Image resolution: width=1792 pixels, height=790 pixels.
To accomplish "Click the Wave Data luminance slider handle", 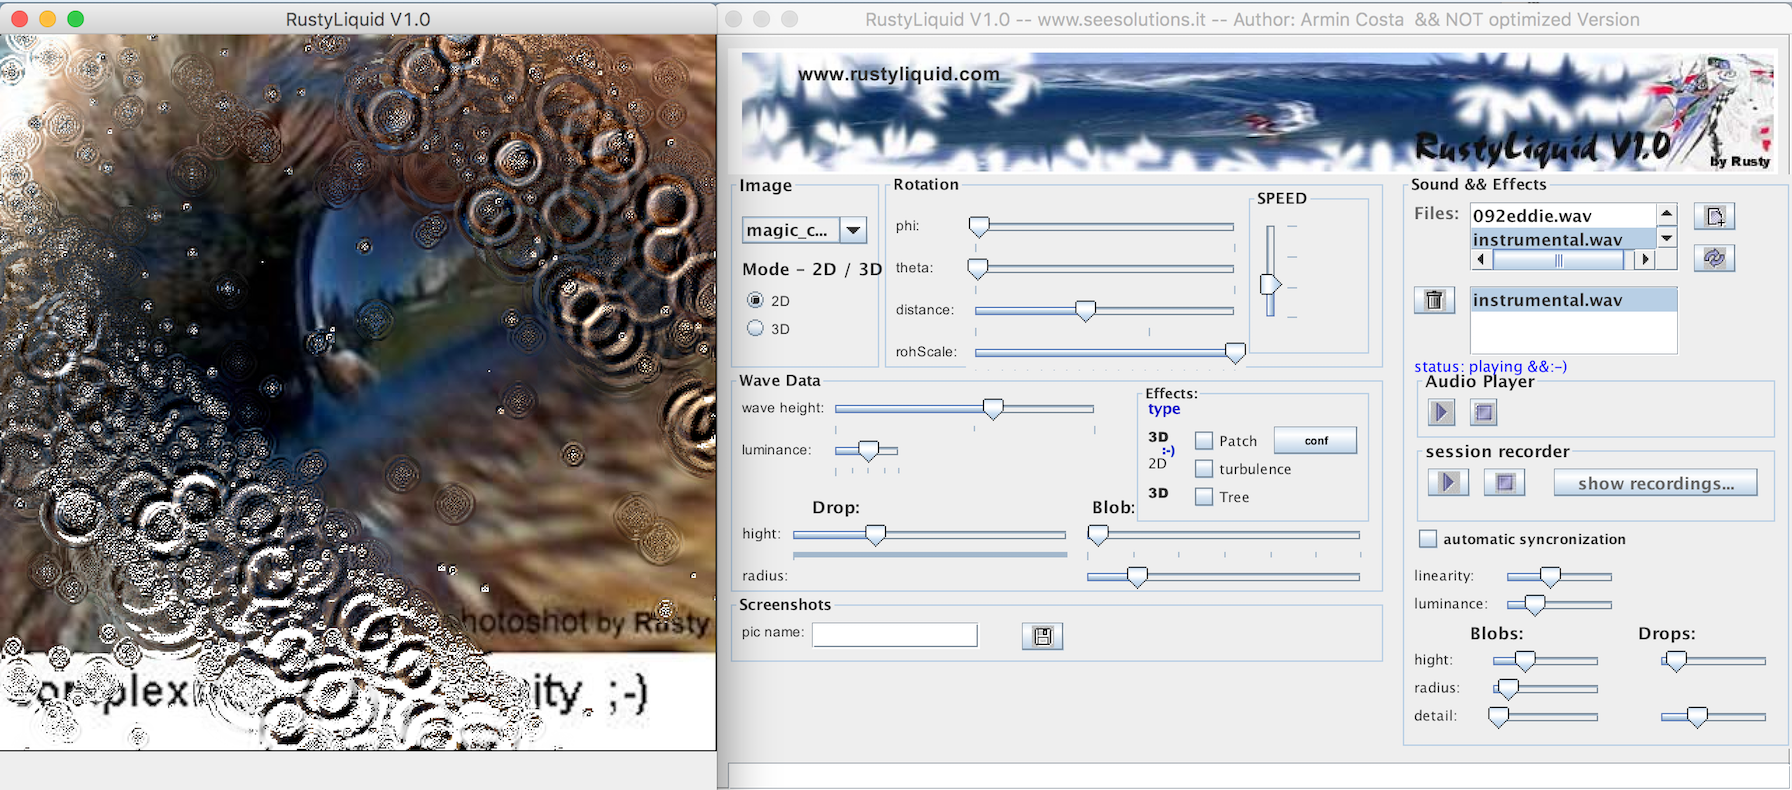I will pyautogui.click(x=868, y=451).
